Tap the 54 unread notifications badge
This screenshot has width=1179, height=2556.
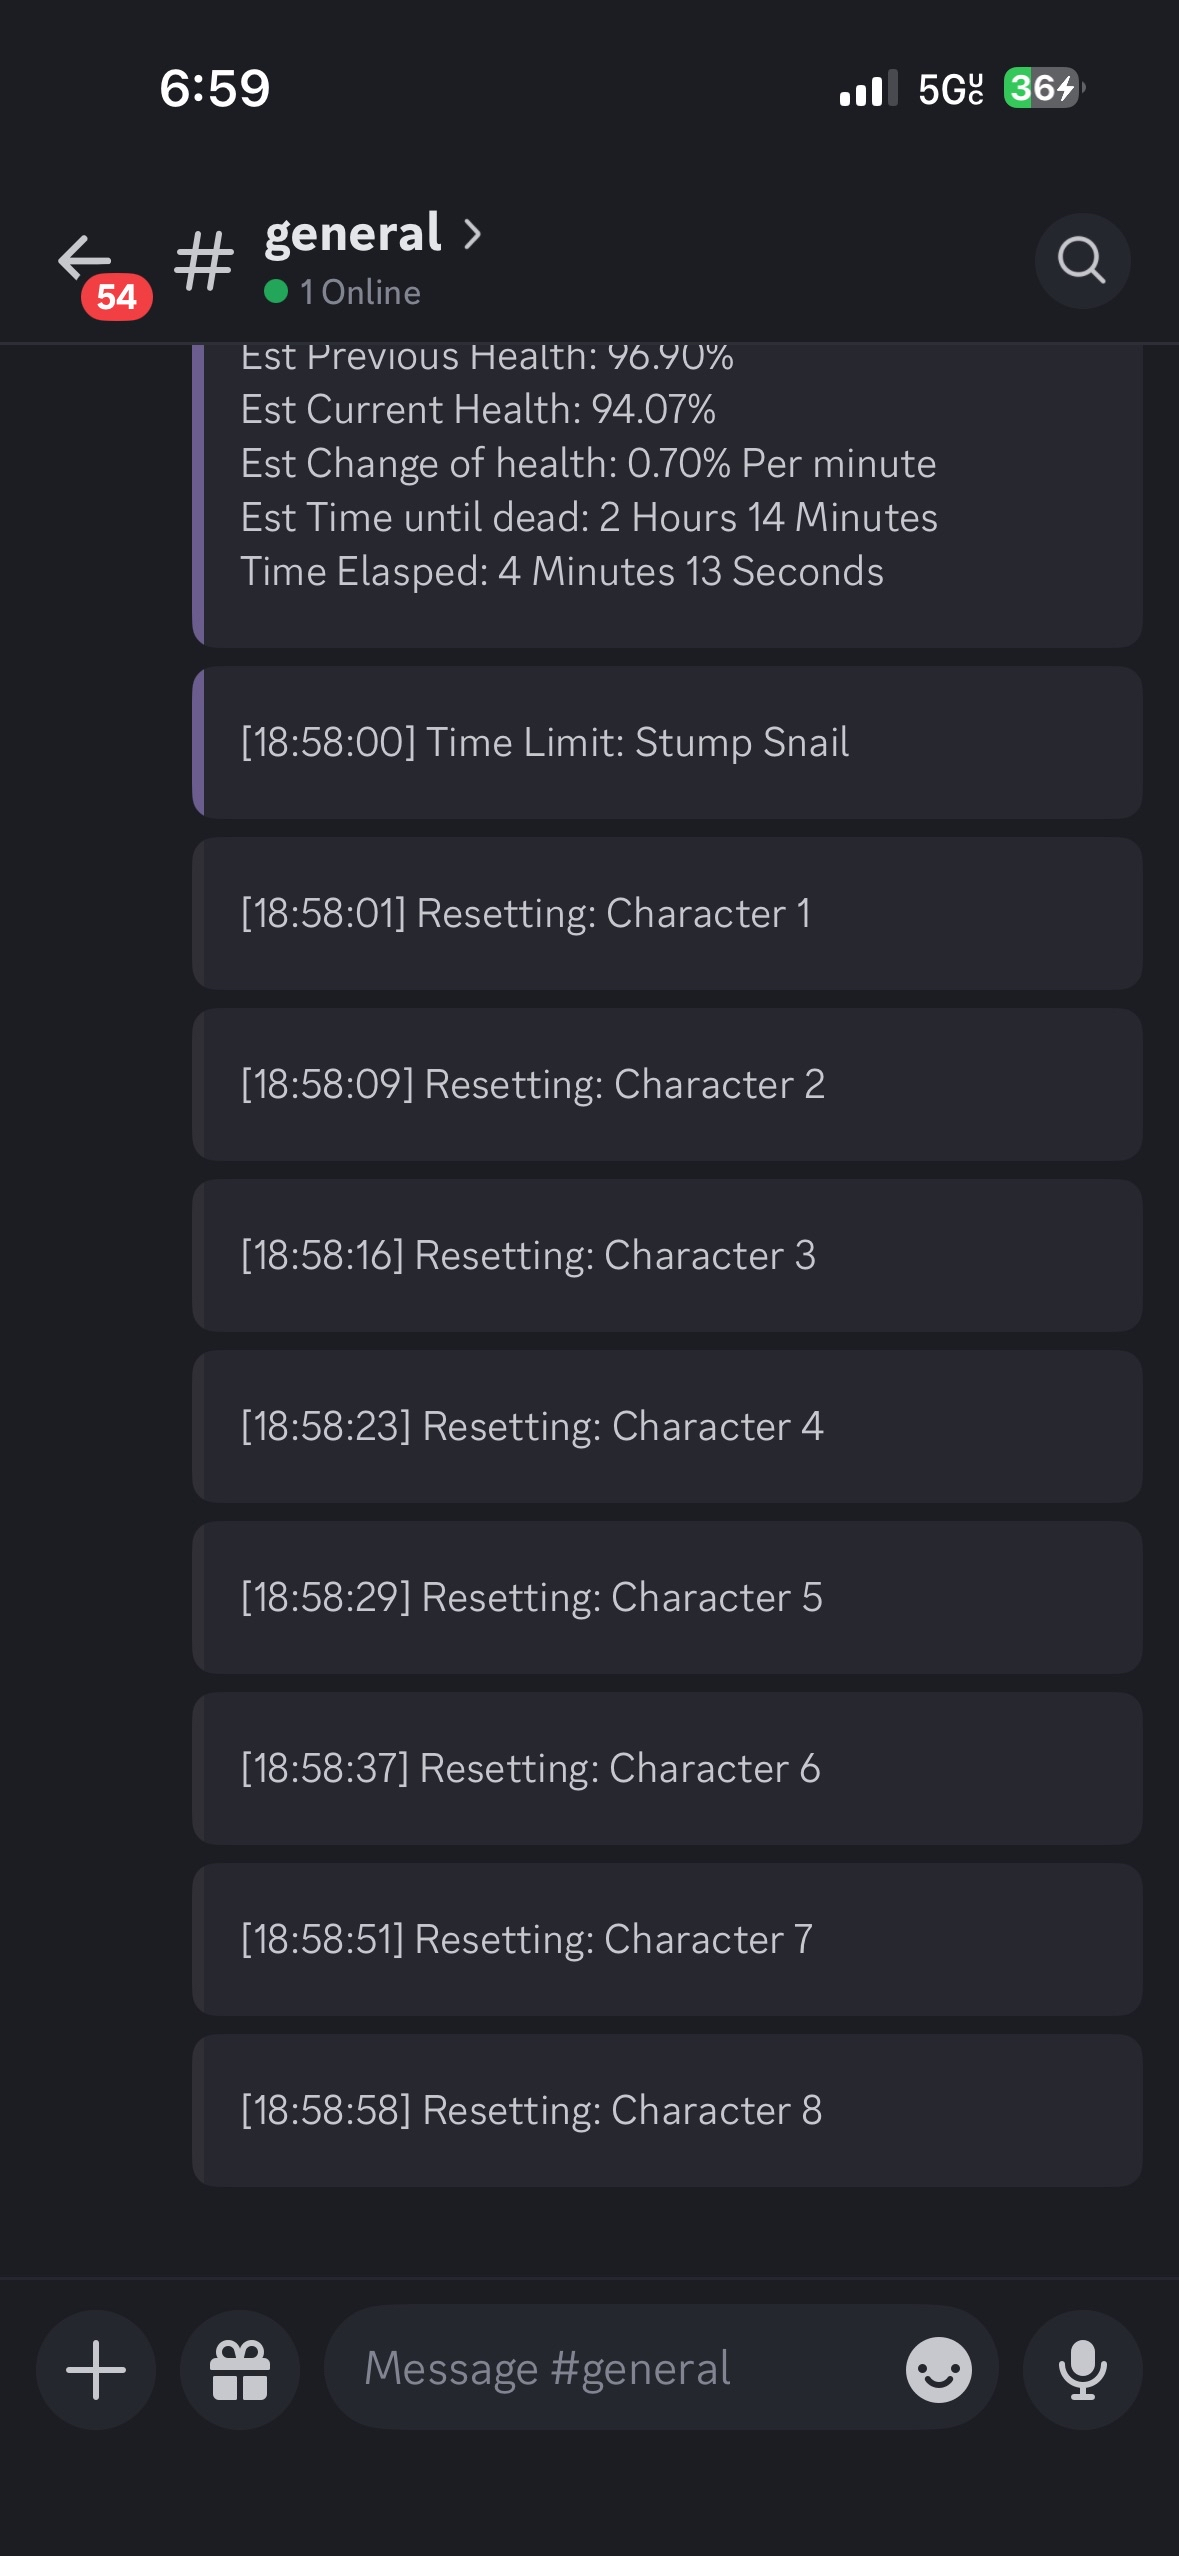click(117, 297)
